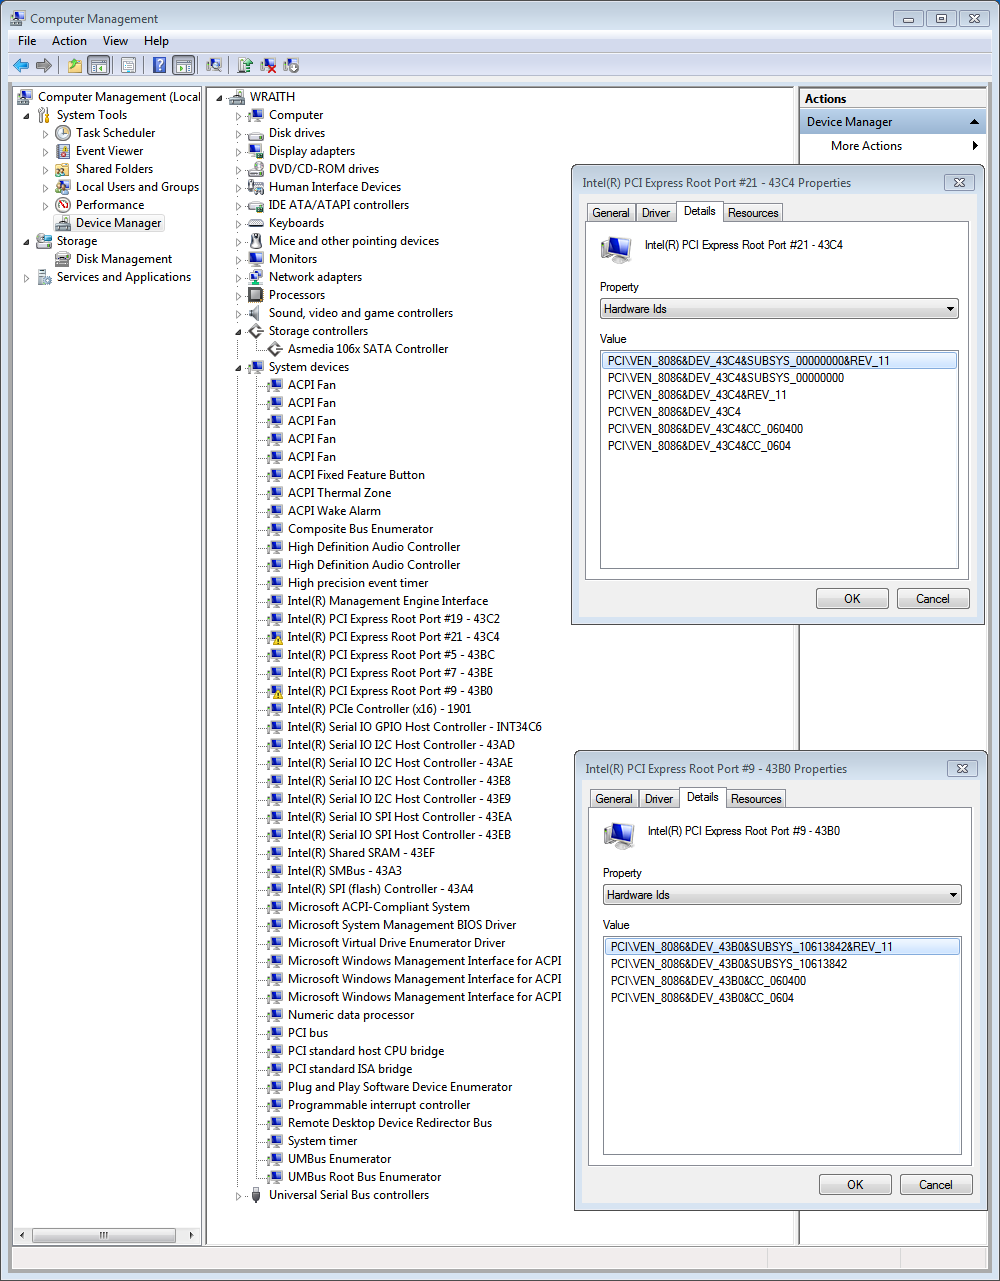
Task: Click warning icon of Root Port #21 - 43C4
Action: point(275,637)
